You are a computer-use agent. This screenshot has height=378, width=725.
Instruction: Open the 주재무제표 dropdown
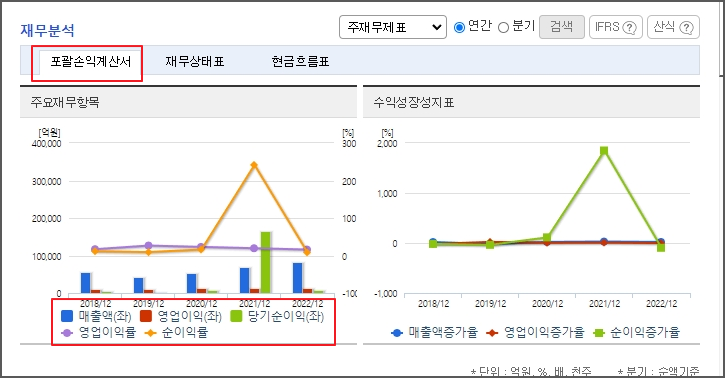pos(393,27)
